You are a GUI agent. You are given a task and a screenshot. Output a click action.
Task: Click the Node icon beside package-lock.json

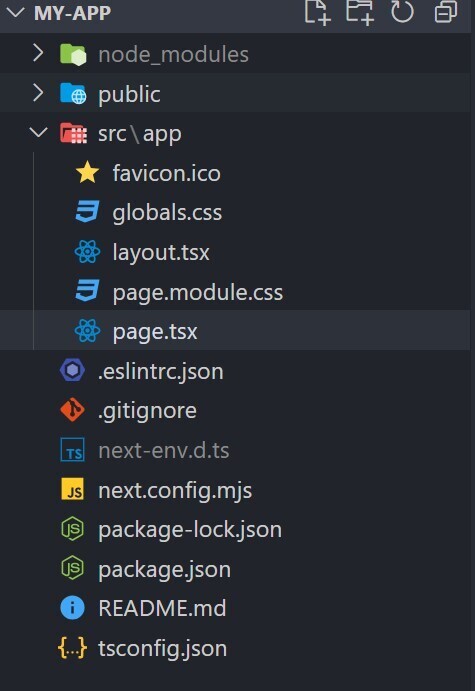coord(72,529)
